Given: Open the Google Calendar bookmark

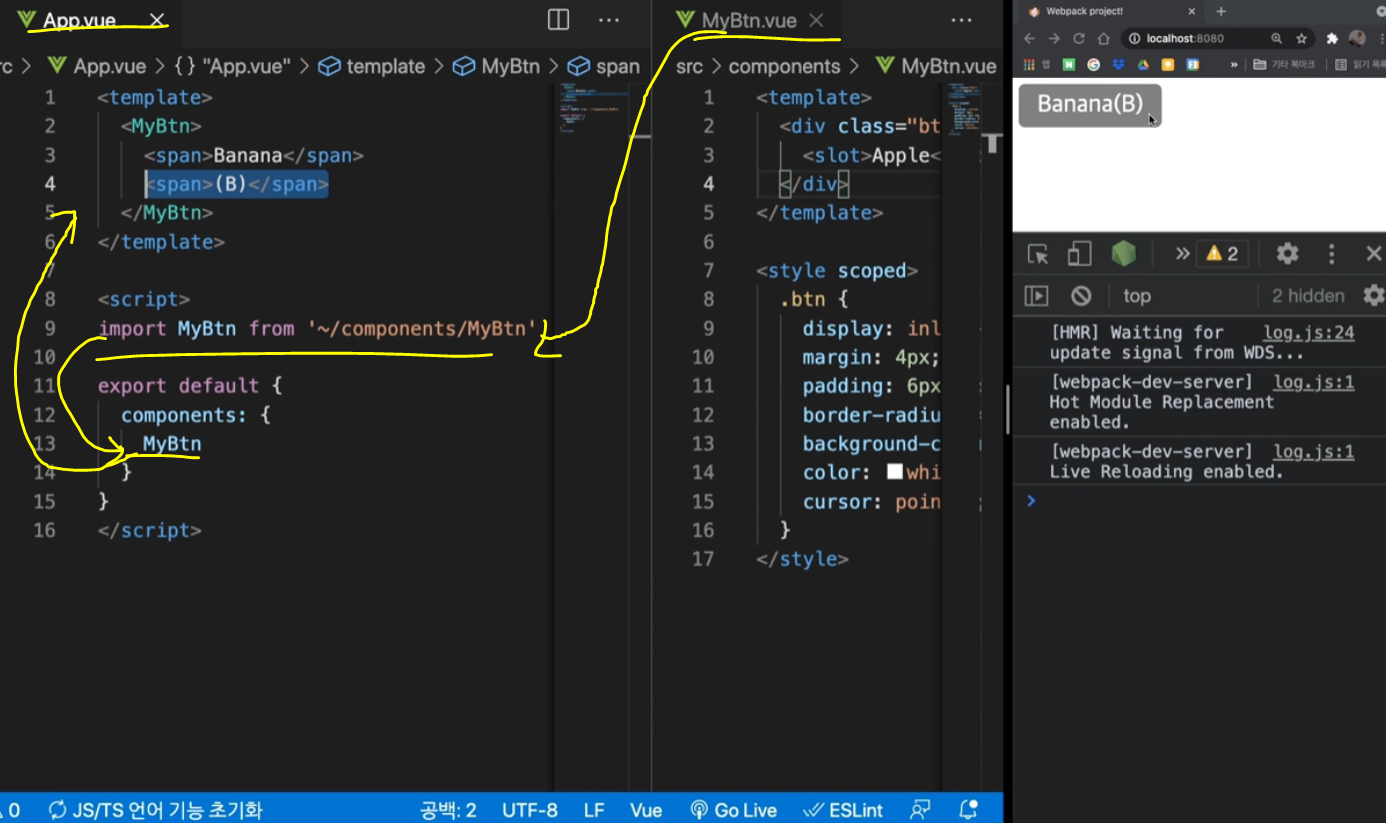Looking at the screenshot, I should 1193,64.
